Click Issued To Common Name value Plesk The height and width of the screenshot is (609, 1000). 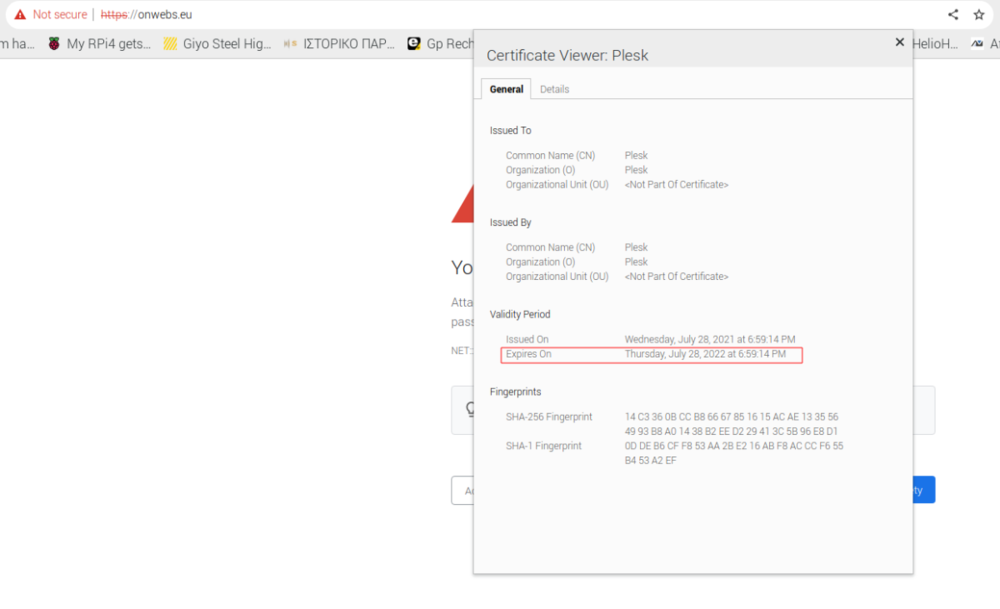(x=636, y=155)
